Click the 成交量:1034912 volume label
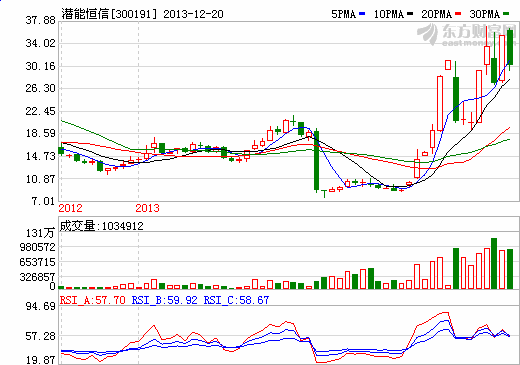520x365 pixels. click(101, 226)
